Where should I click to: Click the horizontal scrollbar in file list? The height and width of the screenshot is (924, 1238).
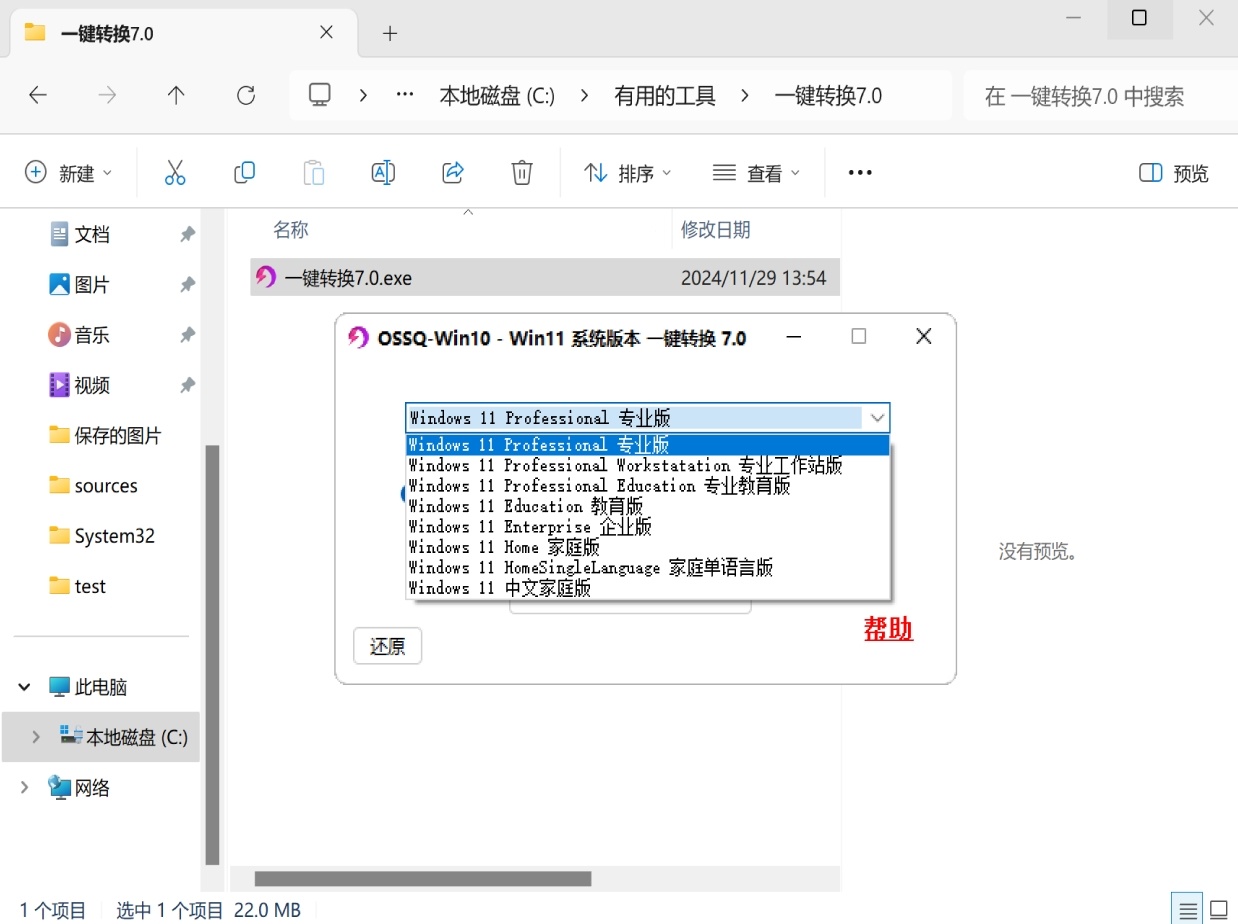(x=423, y=879)
